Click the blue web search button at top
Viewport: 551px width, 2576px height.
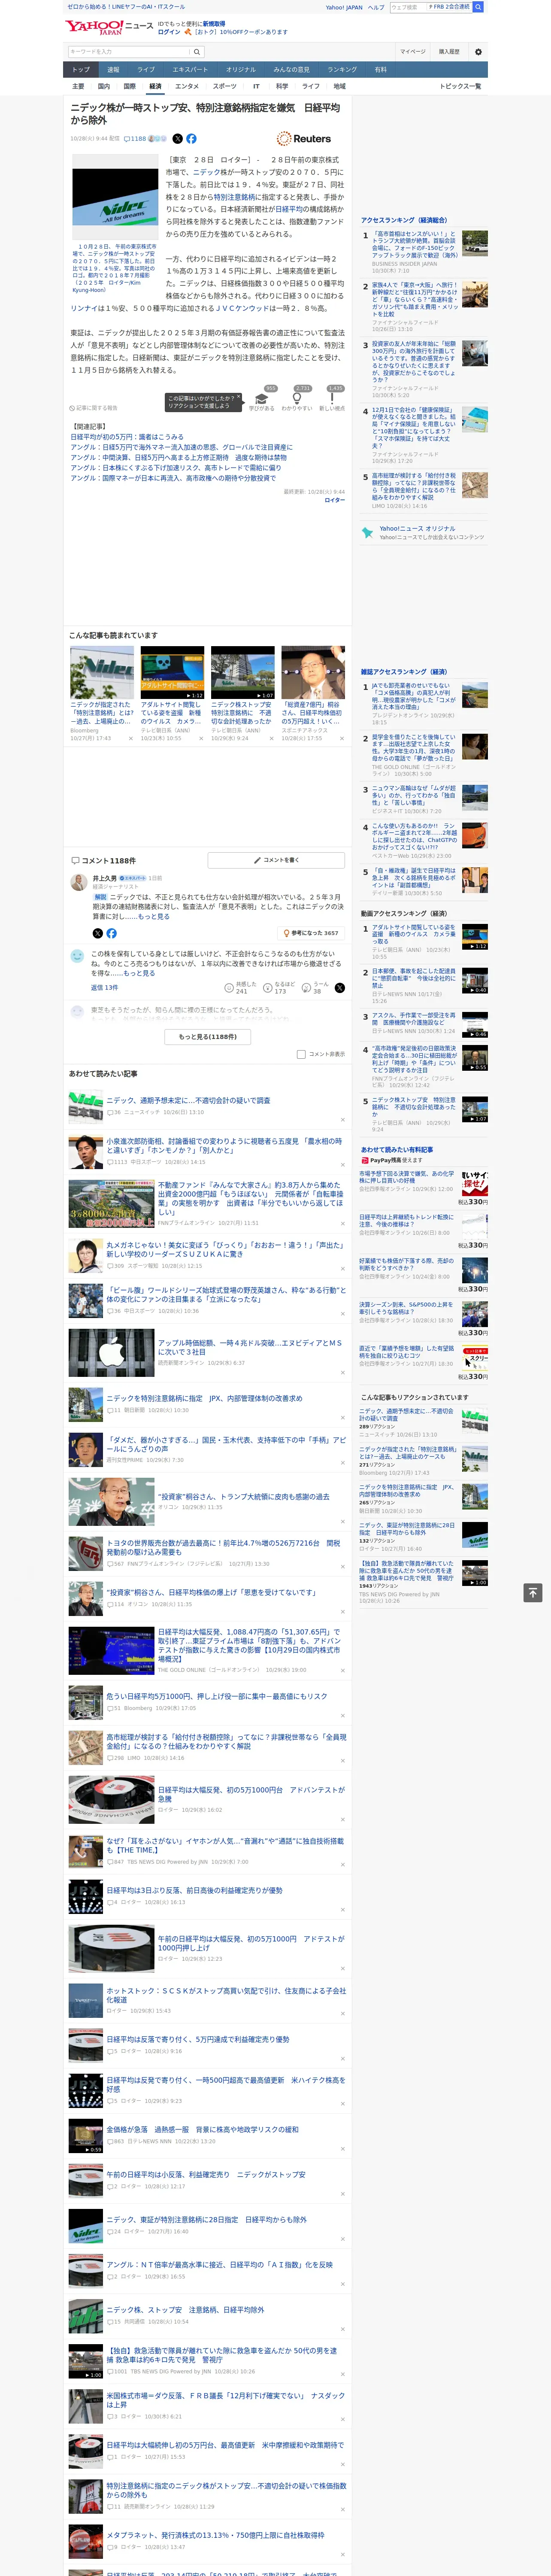(x=478, y=7)
